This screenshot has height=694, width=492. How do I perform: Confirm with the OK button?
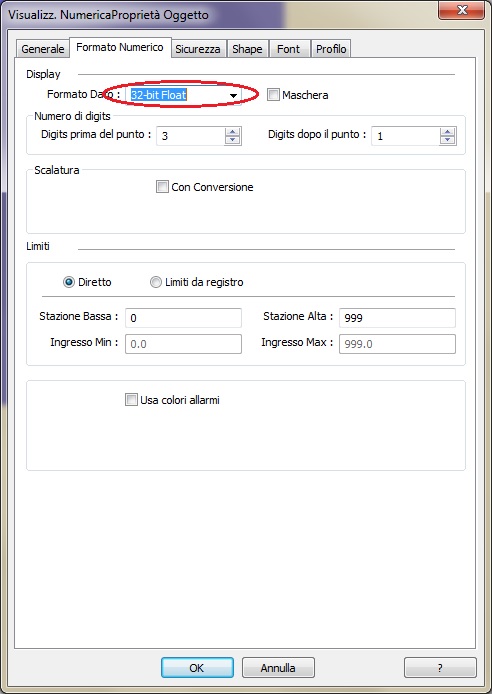coord(197,667)
